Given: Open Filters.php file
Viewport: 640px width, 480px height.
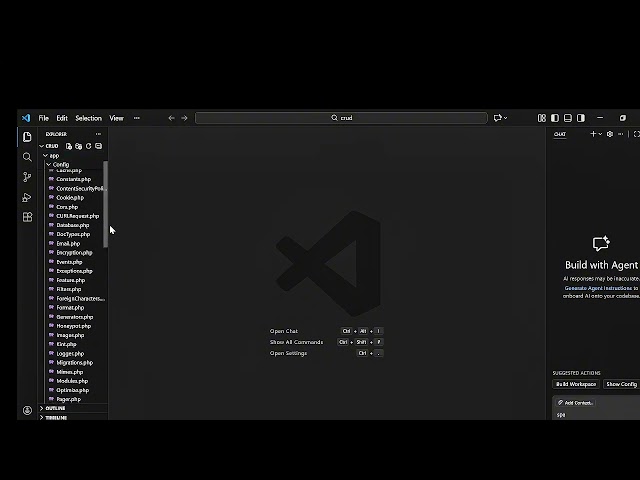Looking at the screenshot, I should click(x=69, y=289).
